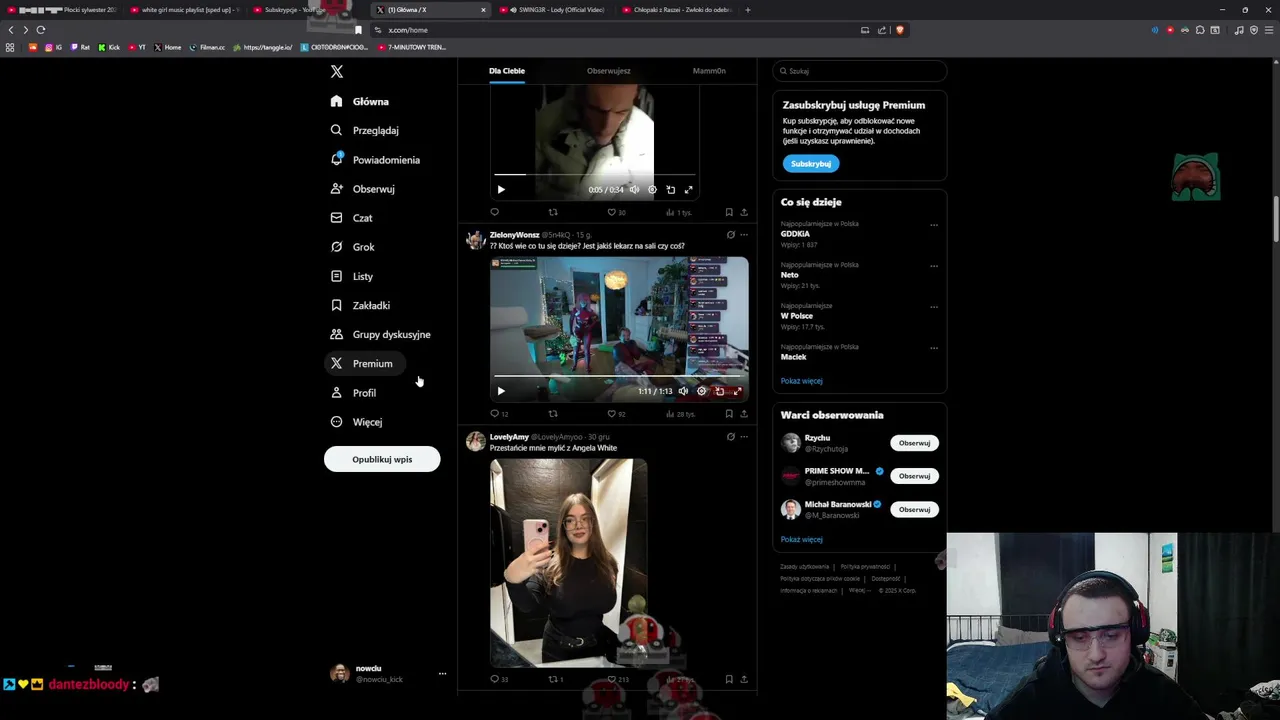Play the ZielonyWonsz video
This screenshot has width=1280, height=720.
(x=501, y=391)
